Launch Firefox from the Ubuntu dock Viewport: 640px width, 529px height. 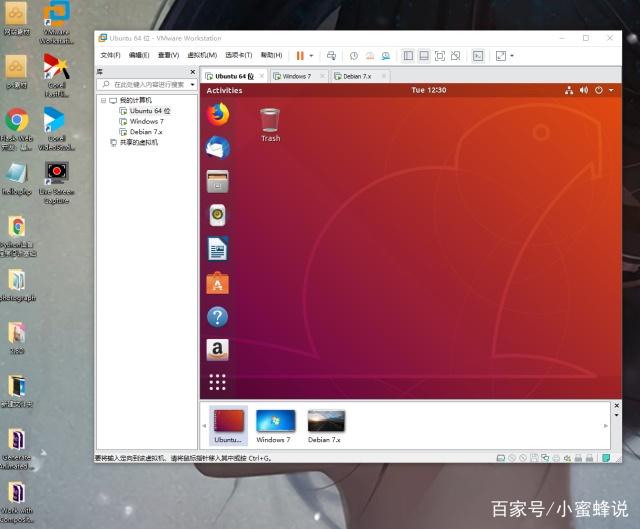tap(218, 114)
